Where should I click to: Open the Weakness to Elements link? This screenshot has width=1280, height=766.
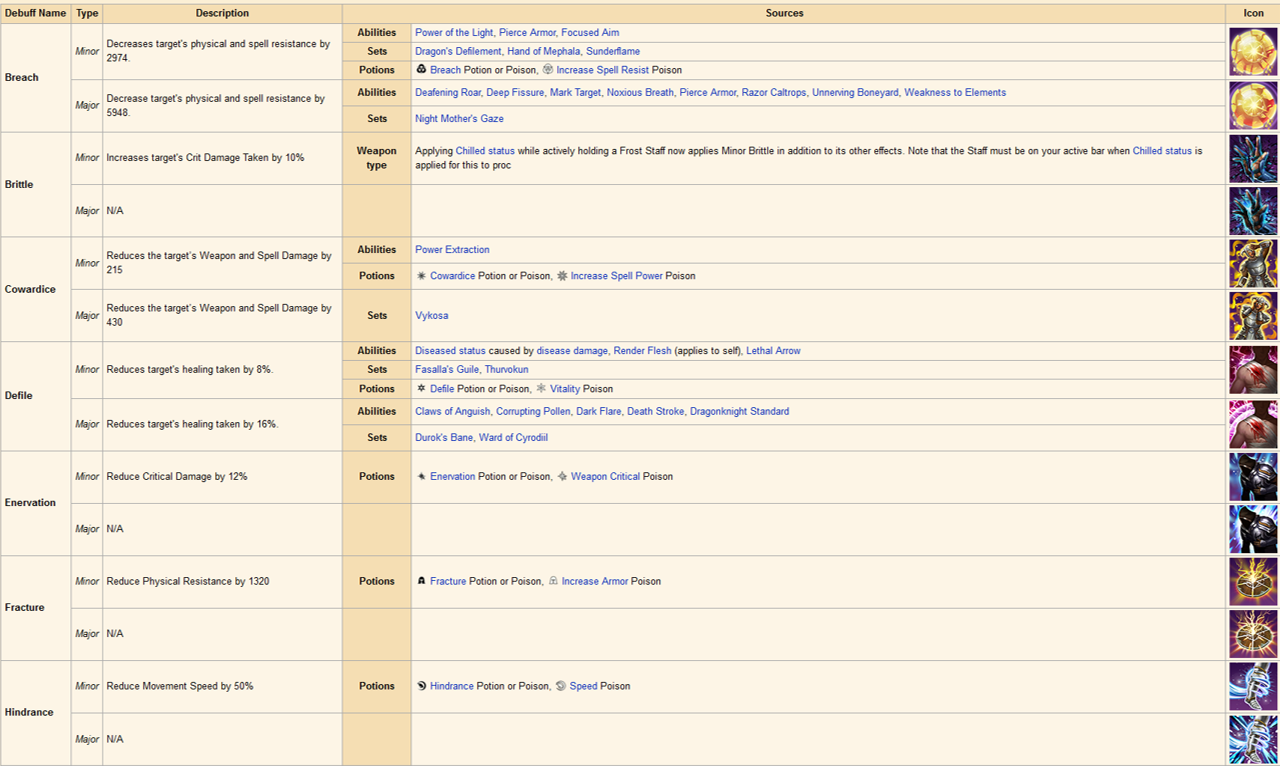click(x=955, y=92)
